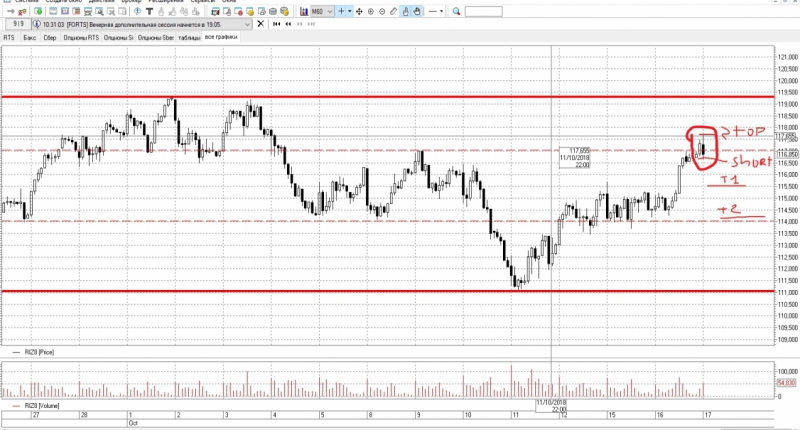Image resolution: width=800 pixels, height=430 pixels.
Task: Click the table-with-red-dot toolbar icon
Action: click(238, 11)
